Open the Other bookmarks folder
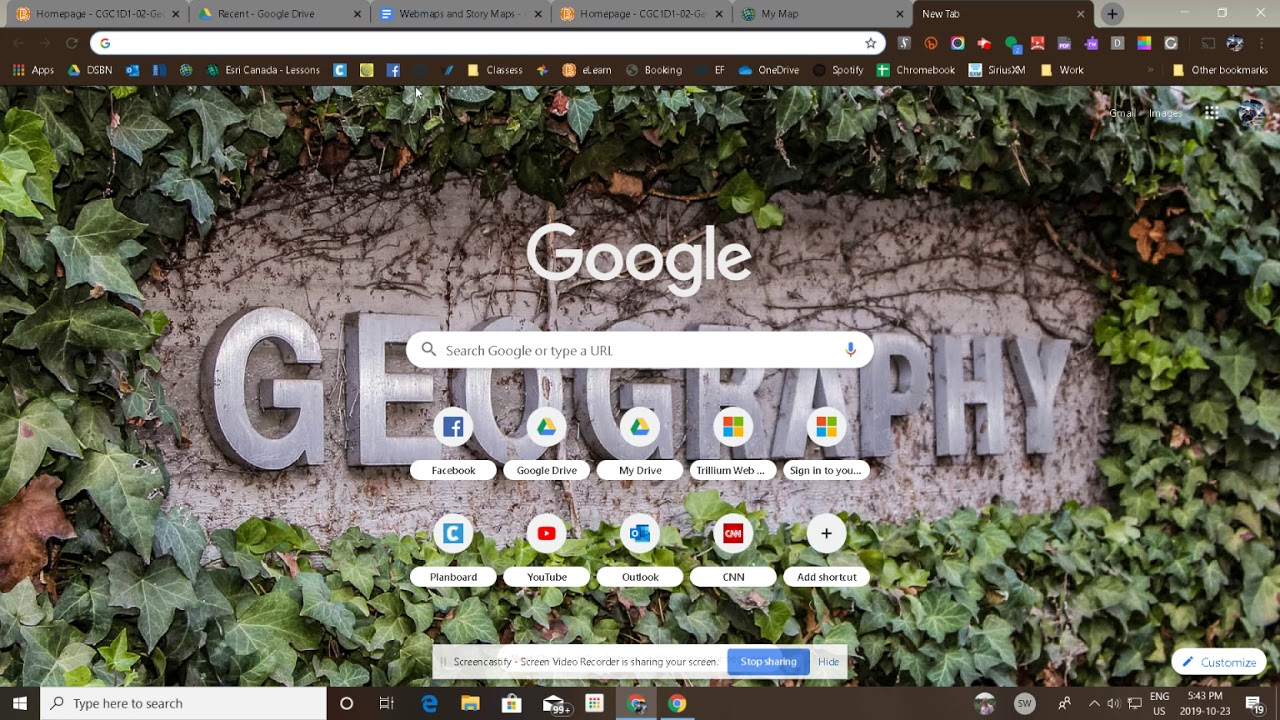The height and width of the screenshot is (720, 1280). click(1219, 70)
